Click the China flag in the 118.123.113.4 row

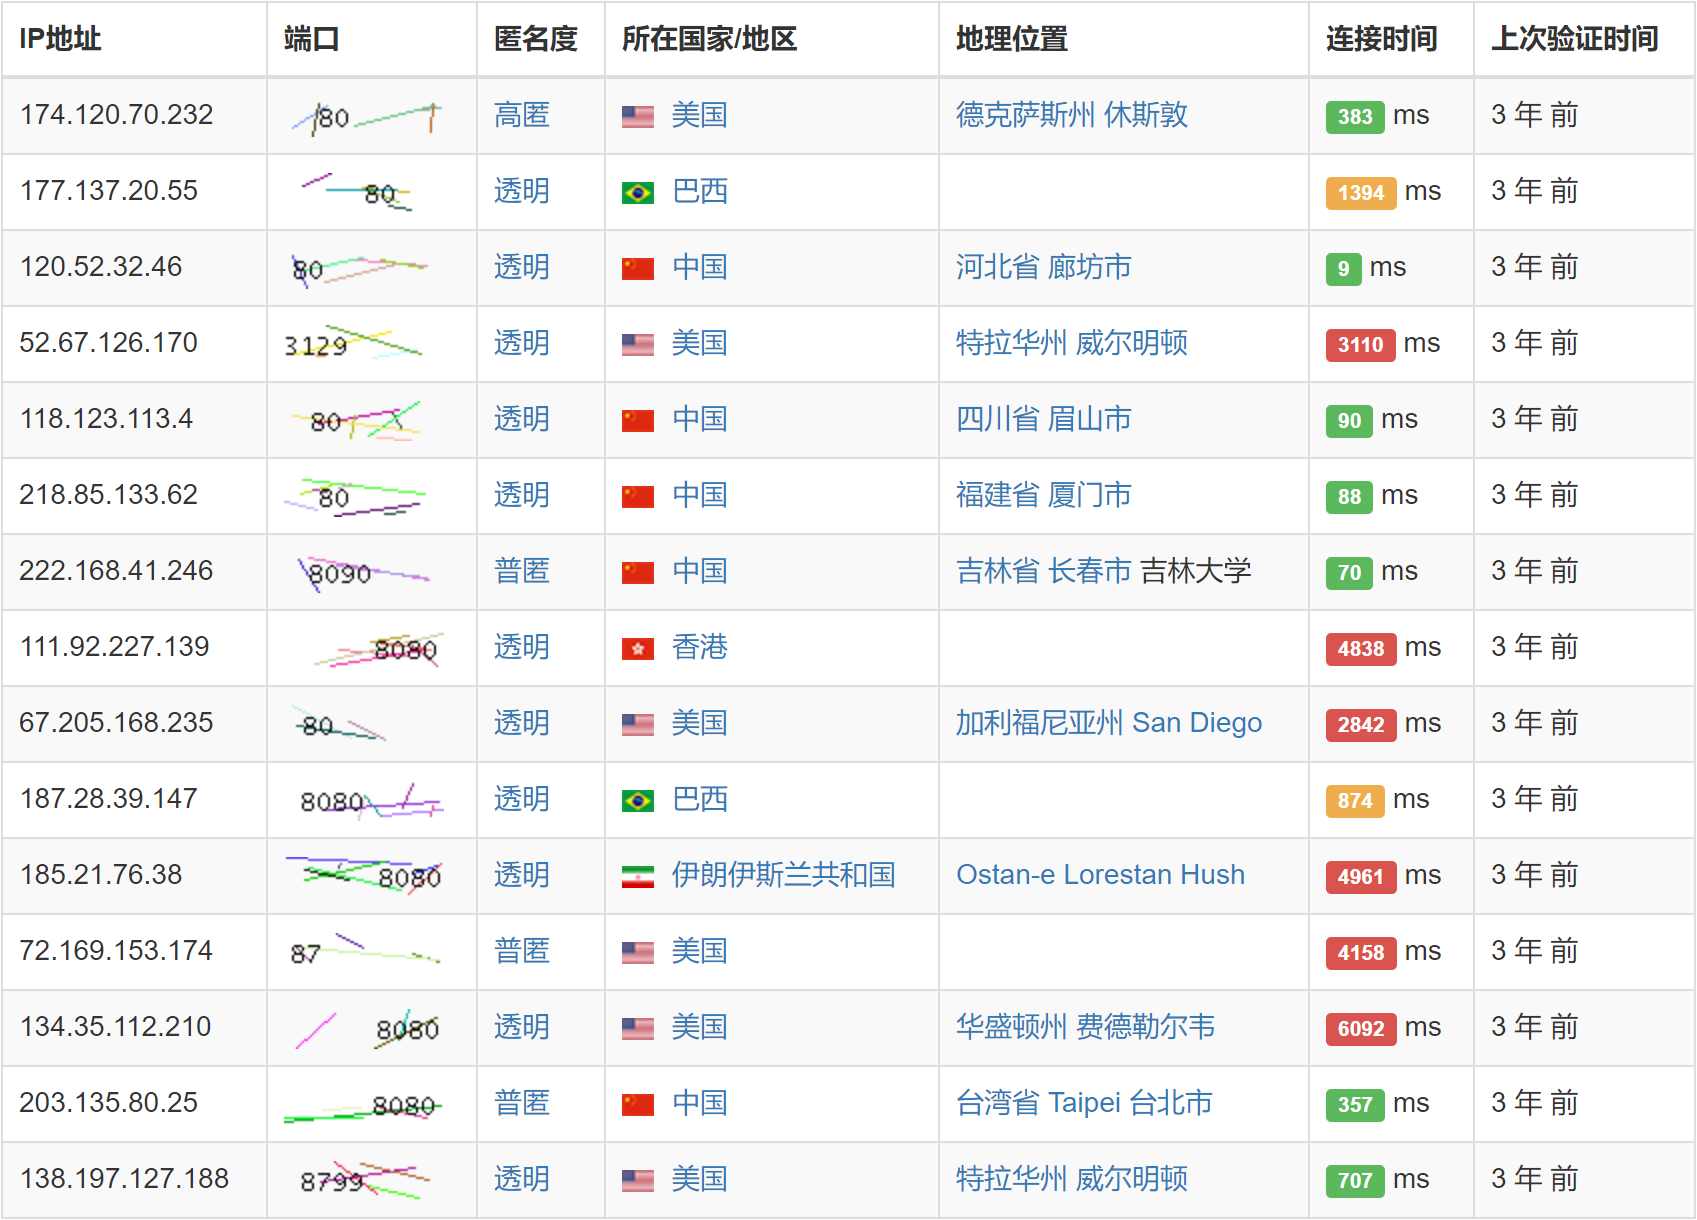pyautogui.click(x=637, y=420)
